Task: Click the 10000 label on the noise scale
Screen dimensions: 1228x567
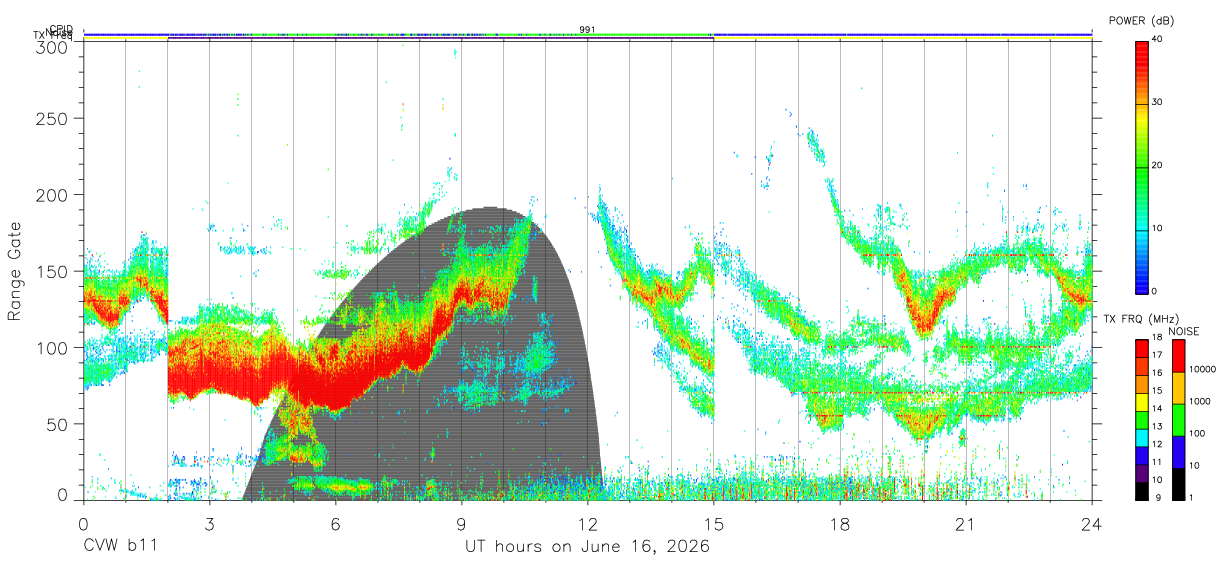Action: click(x=1201, y=370)
